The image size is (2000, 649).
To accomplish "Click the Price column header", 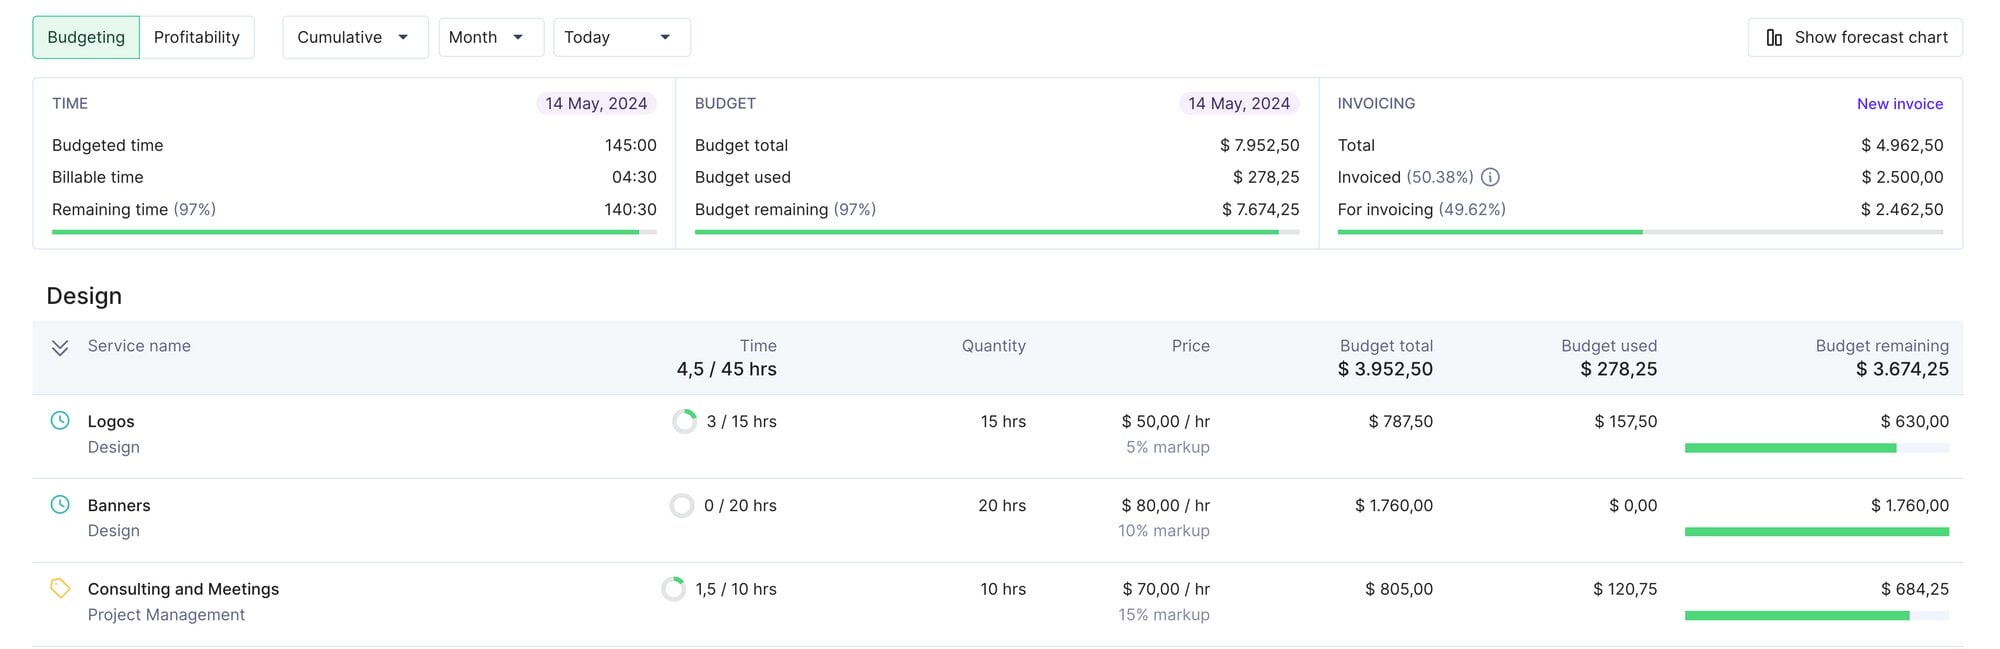I will (x=1191, y=346).
